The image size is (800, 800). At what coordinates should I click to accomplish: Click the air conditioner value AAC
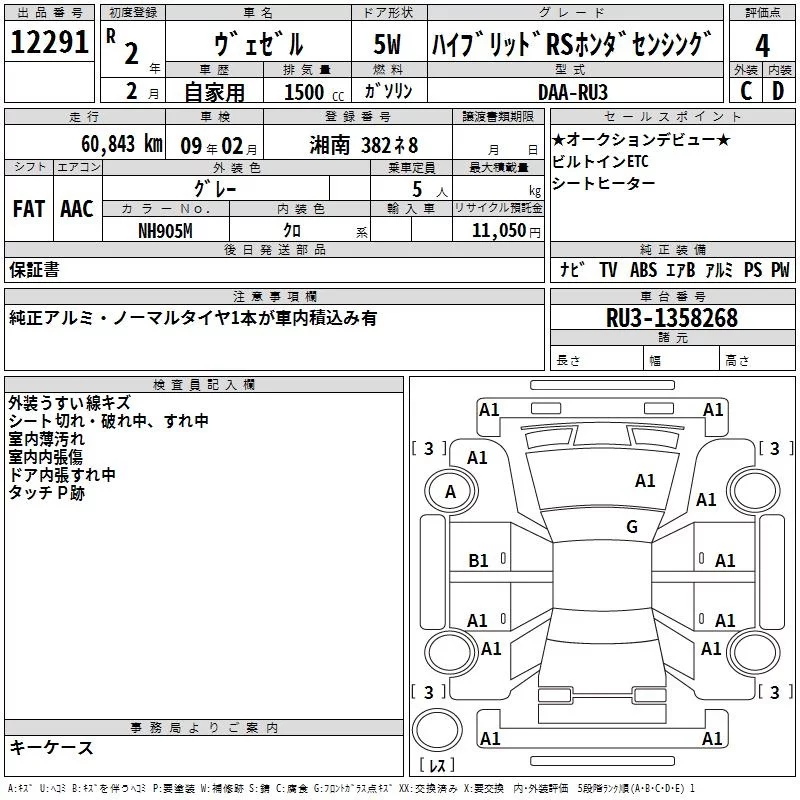[77, 209]
